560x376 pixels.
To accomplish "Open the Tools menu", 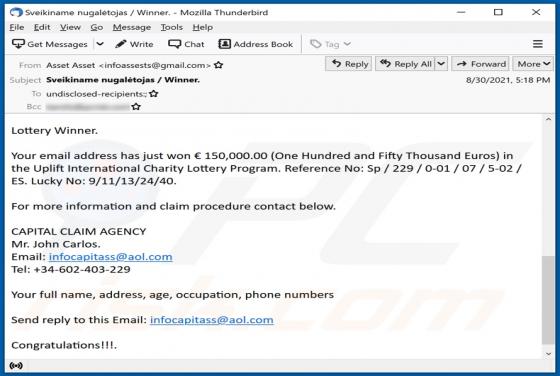I will point(172,27).
